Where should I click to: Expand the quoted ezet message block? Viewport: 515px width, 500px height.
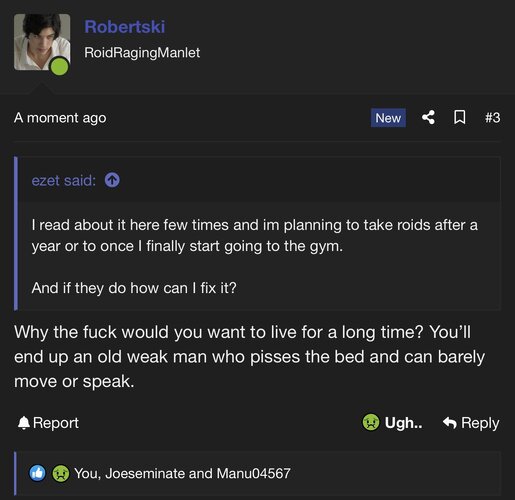click(257, 233)
